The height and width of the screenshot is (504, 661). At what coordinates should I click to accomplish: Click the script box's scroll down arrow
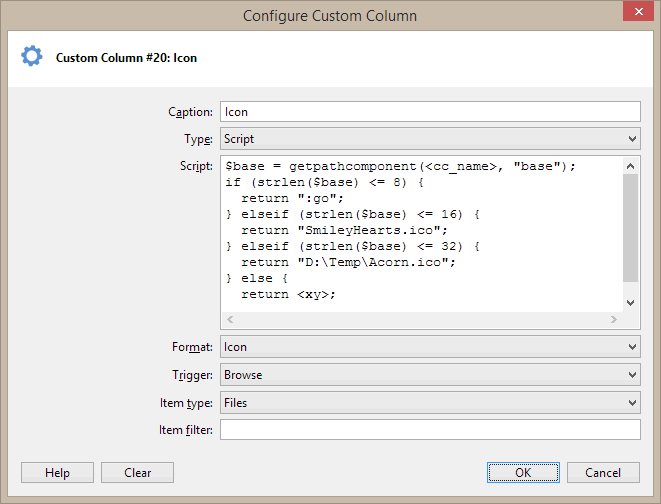point(631,303)
